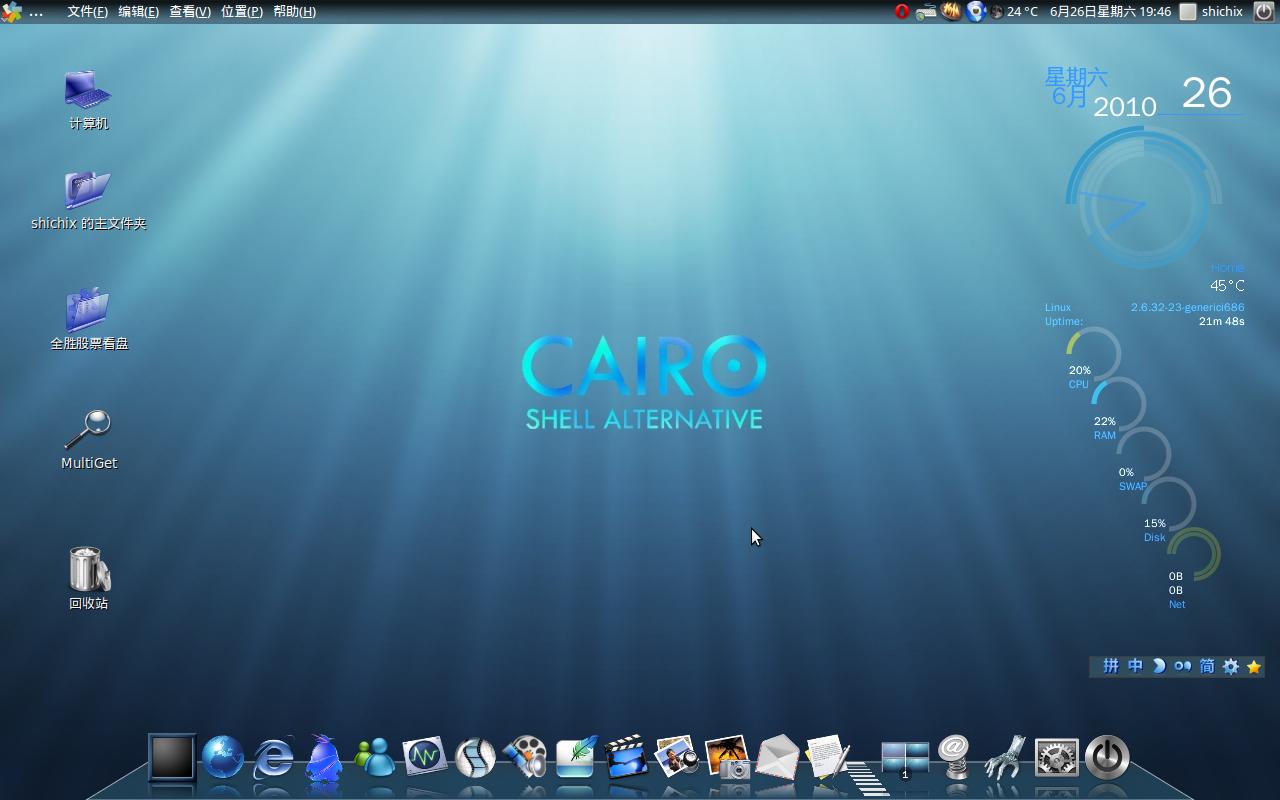Select the shichix 的主文件夹 folder
Image resolution: width=1280 pixels, height=800 pixels.
(x=88, y=200)
